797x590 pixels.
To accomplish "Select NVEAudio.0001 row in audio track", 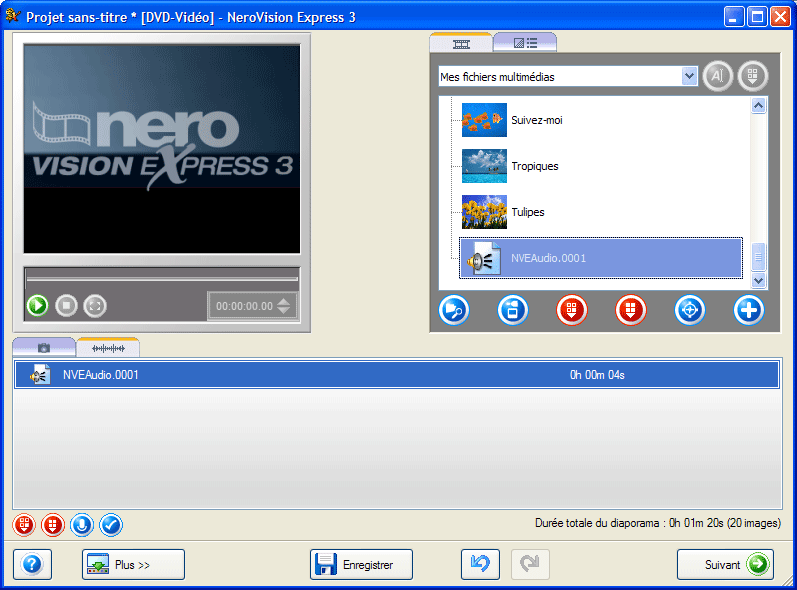I will 397,375.
